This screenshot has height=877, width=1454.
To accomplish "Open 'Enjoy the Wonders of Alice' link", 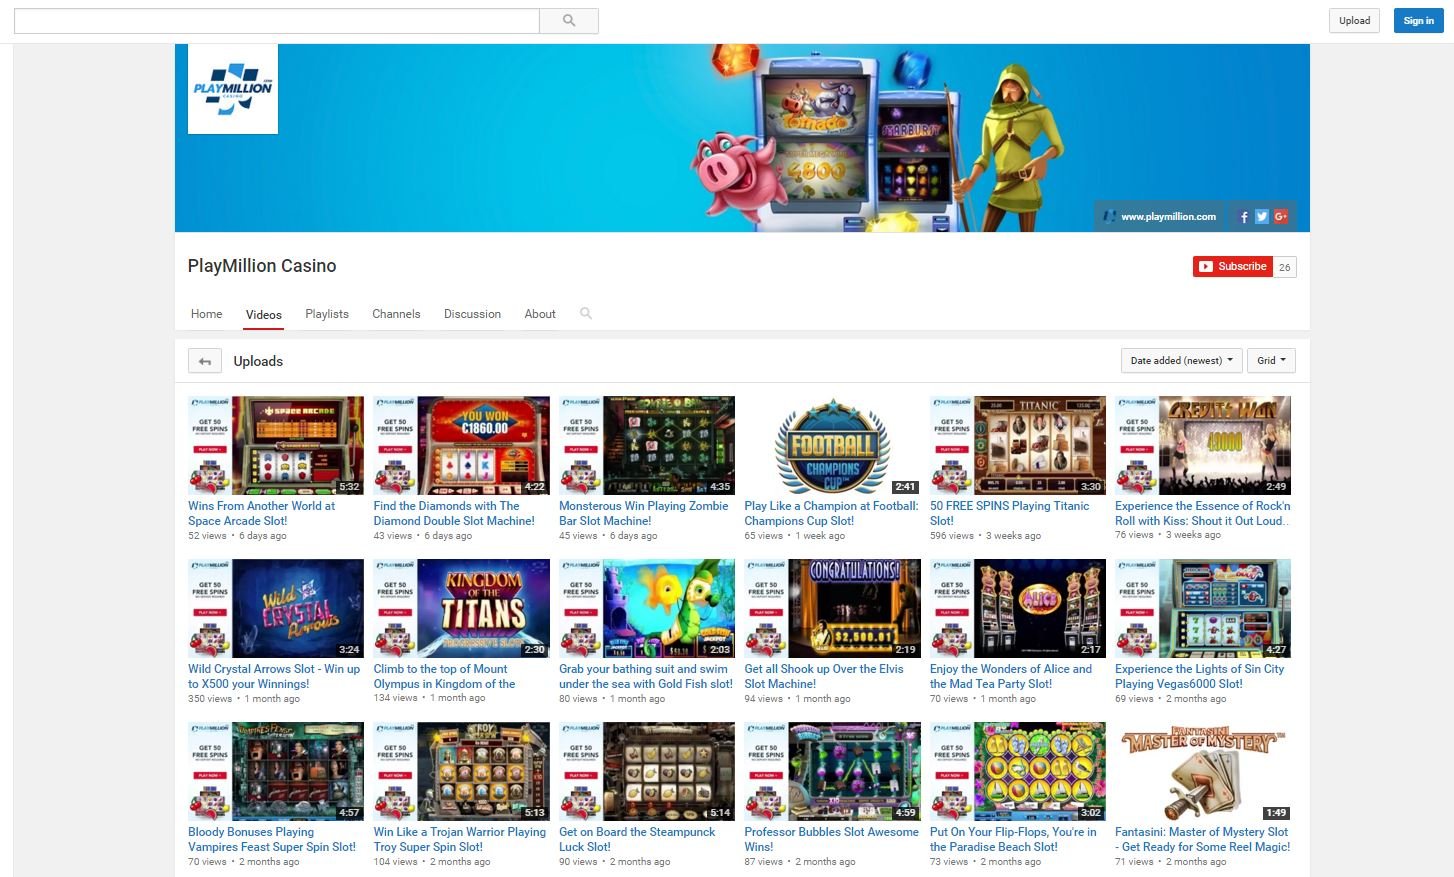I will tap(1011, 677).
